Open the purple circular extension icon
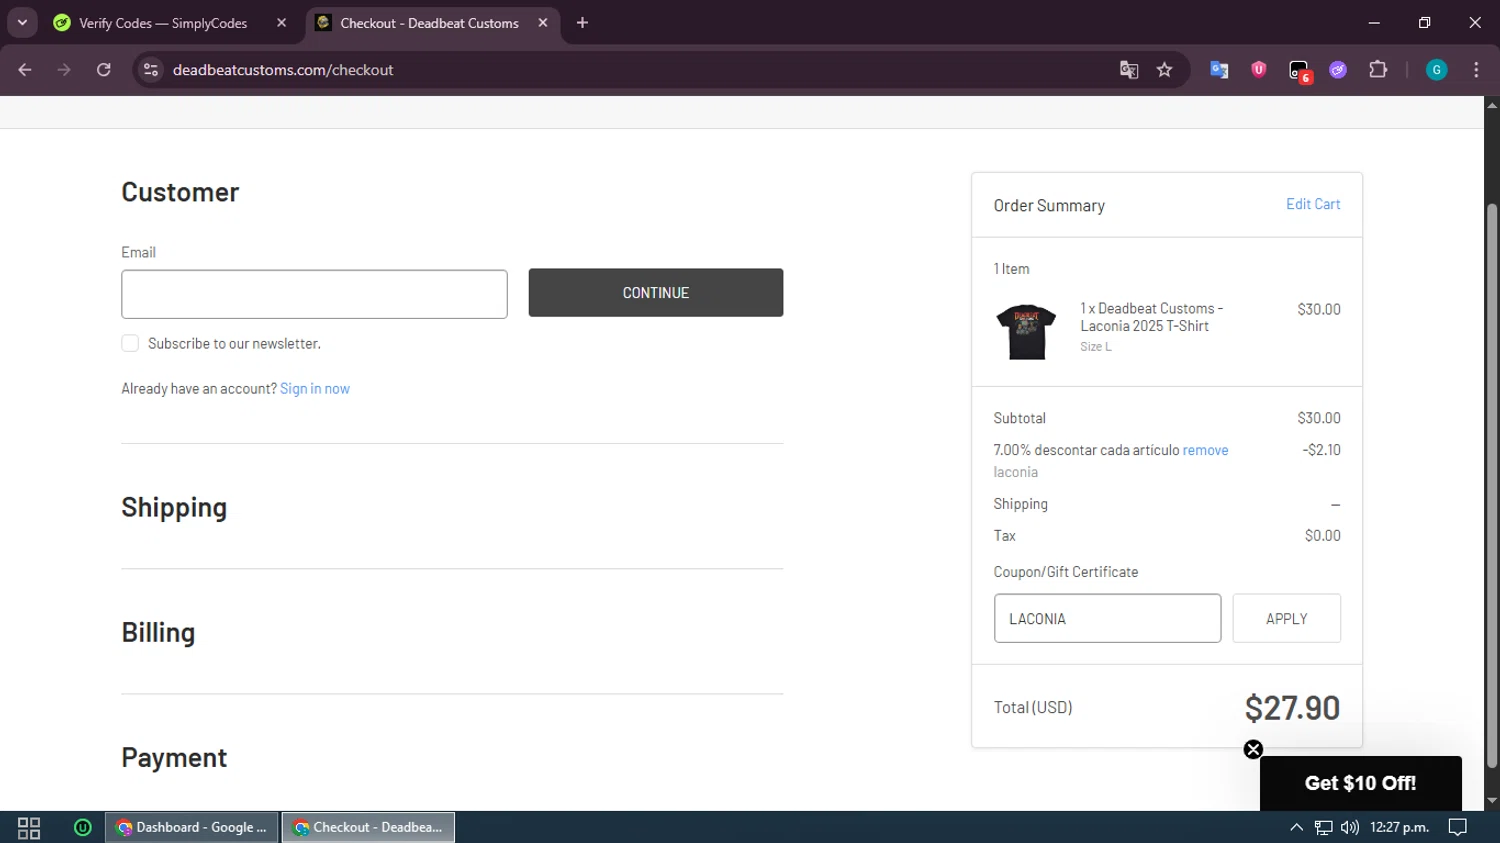 [1338, 70]
